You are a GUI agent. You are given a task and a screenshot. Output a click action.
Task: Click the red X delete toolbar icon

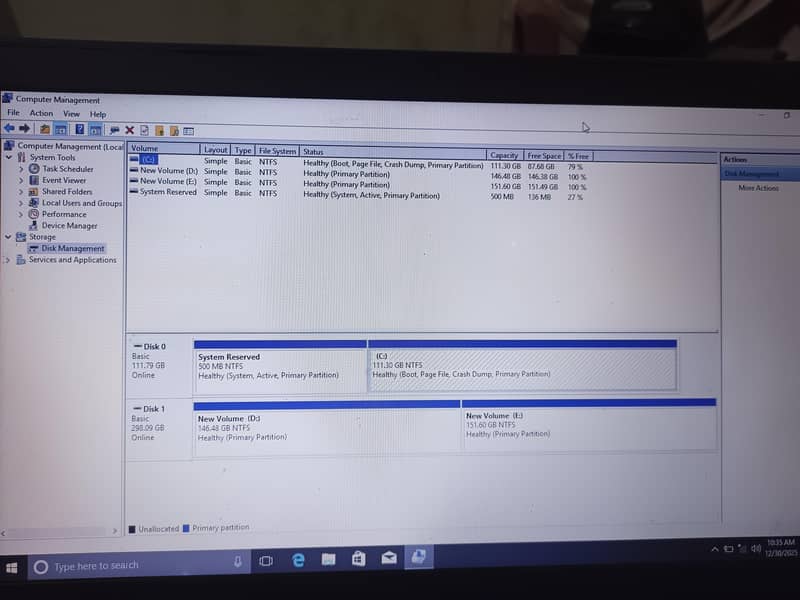130,130
